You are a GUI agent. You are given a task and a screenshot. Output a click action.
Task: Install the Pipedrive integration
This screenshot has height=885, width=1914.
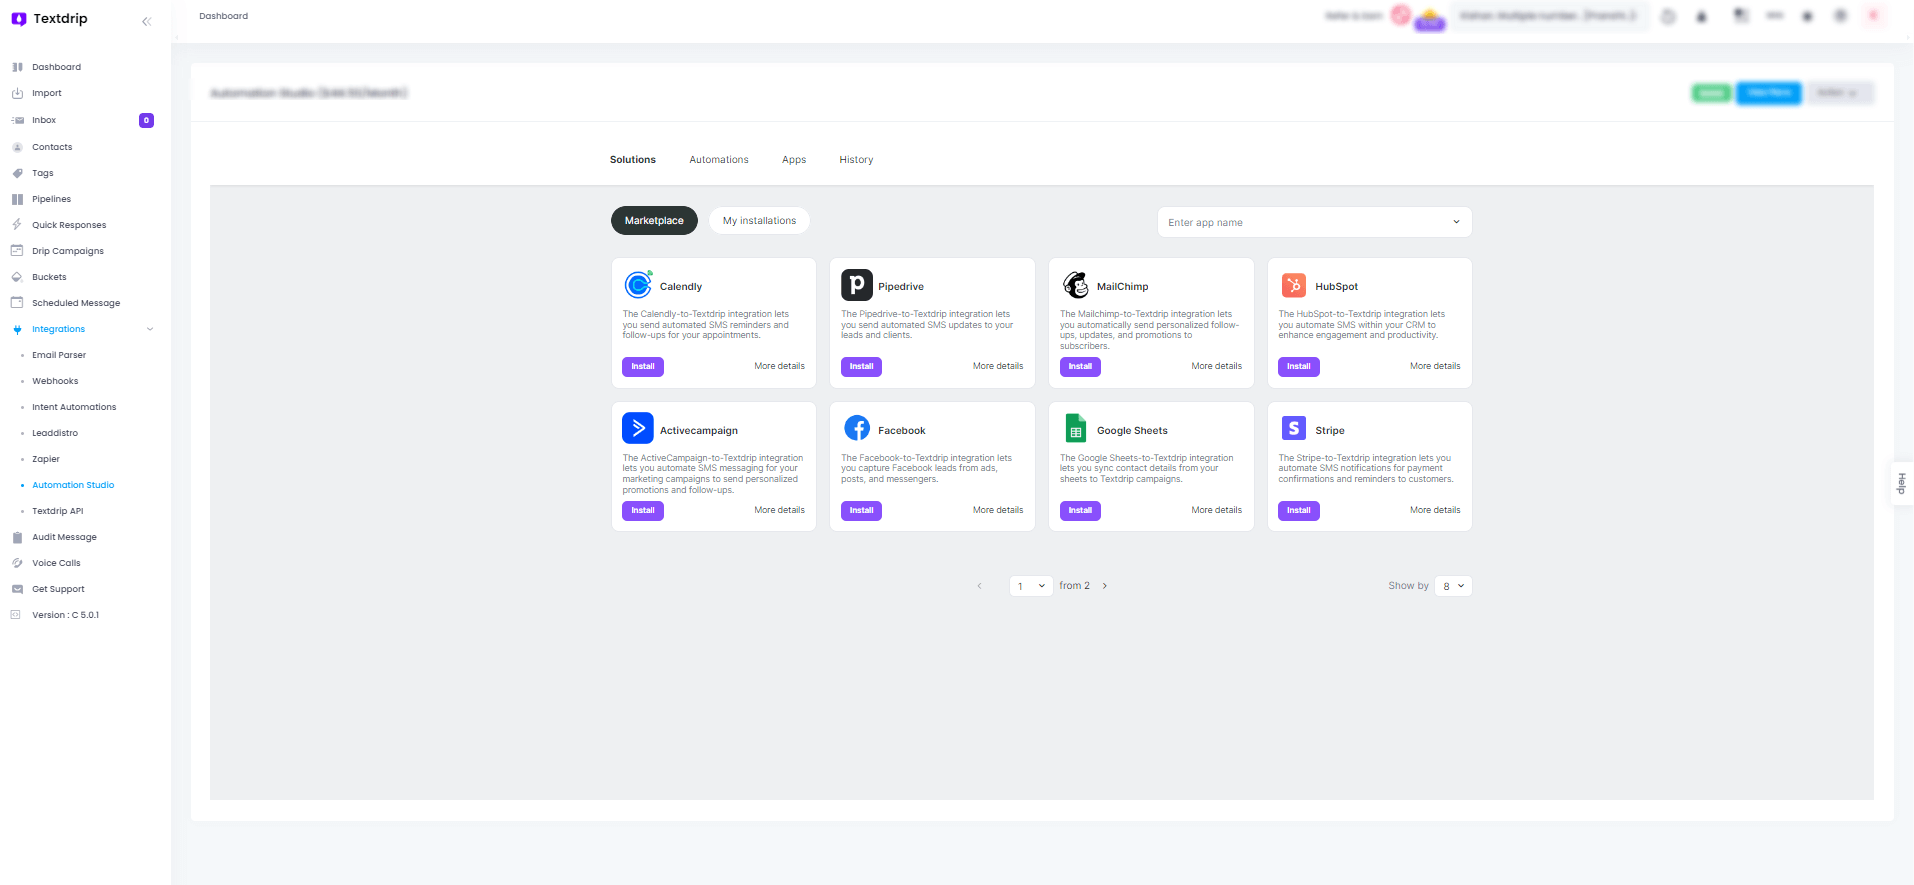(861, 367)
